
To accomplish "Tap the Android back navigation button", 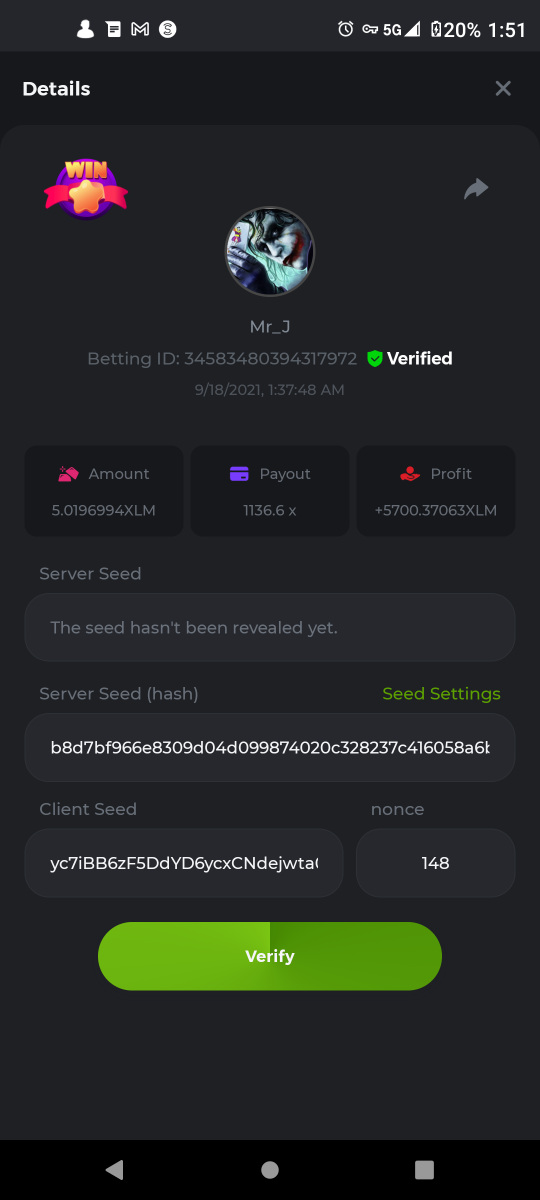I will [x=114, y=1169].
